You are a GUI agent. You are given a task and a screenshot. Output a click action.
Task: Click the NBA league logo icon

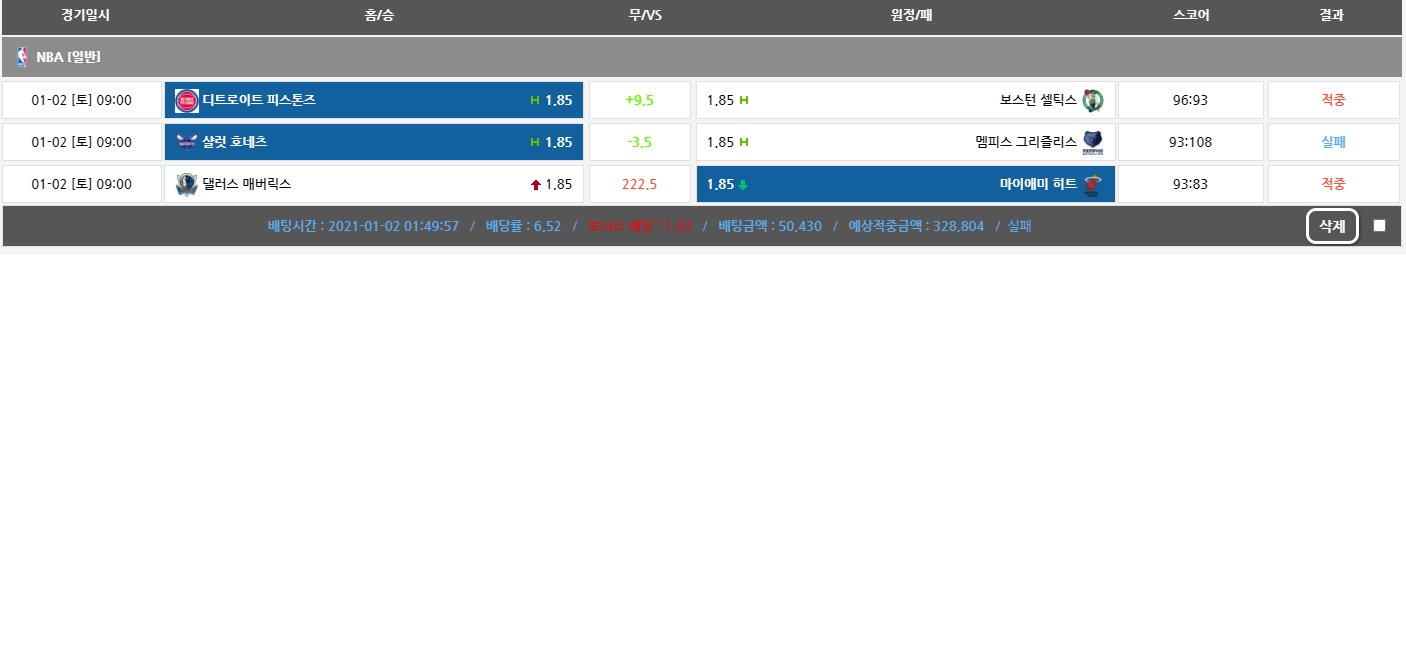pos(22,57)
